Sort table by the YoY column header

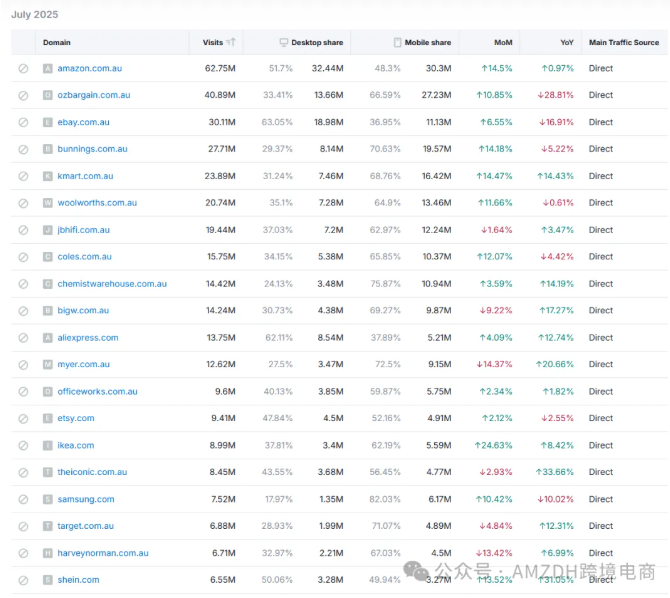[566, 42]
